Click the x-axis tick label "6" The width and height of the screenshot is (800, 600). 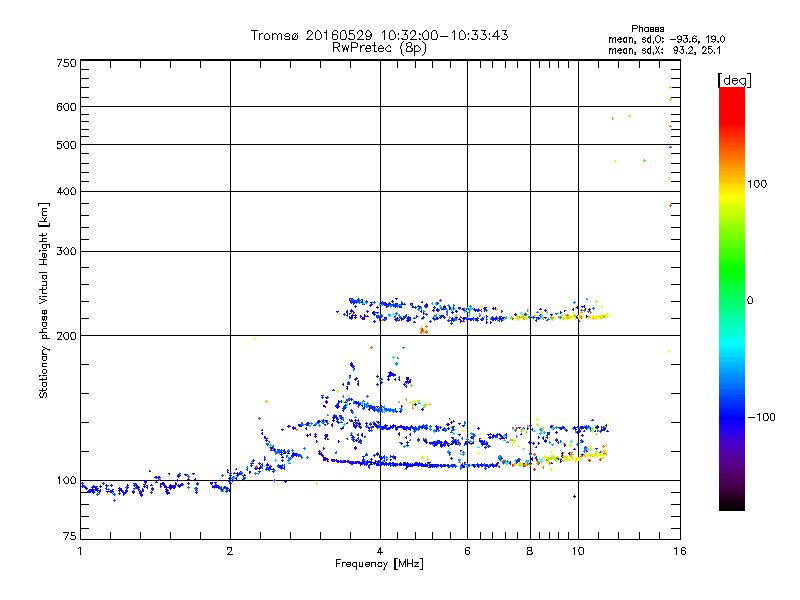[467, 551]
